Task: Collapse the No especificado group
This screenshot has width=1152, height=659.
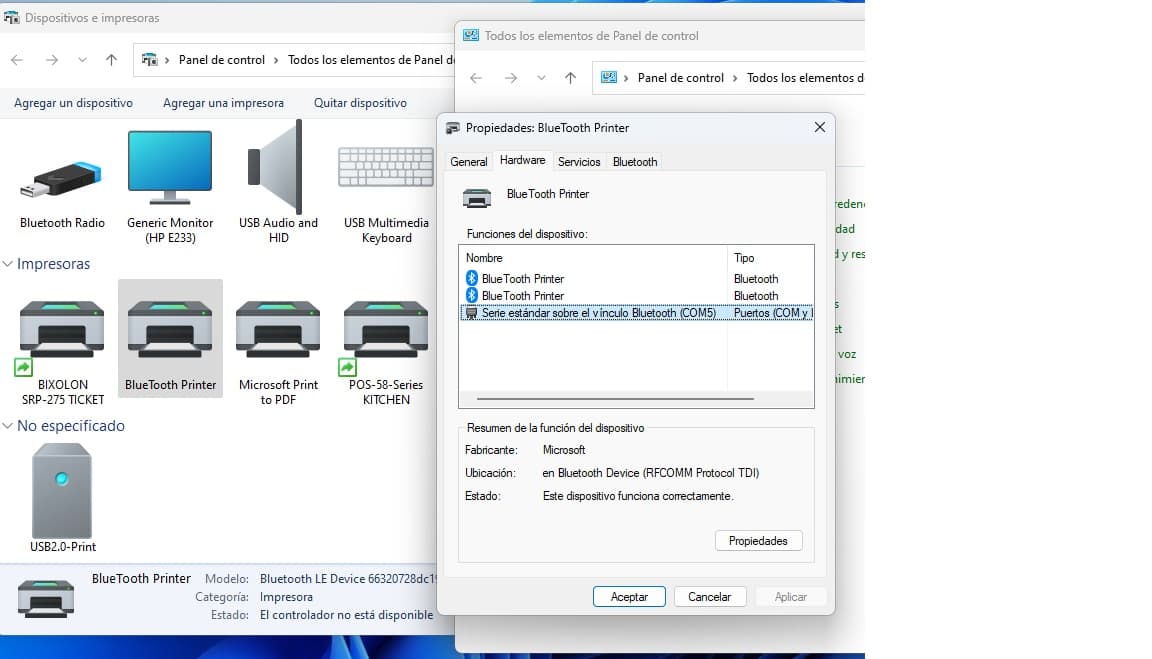Action: pos(7,426)
